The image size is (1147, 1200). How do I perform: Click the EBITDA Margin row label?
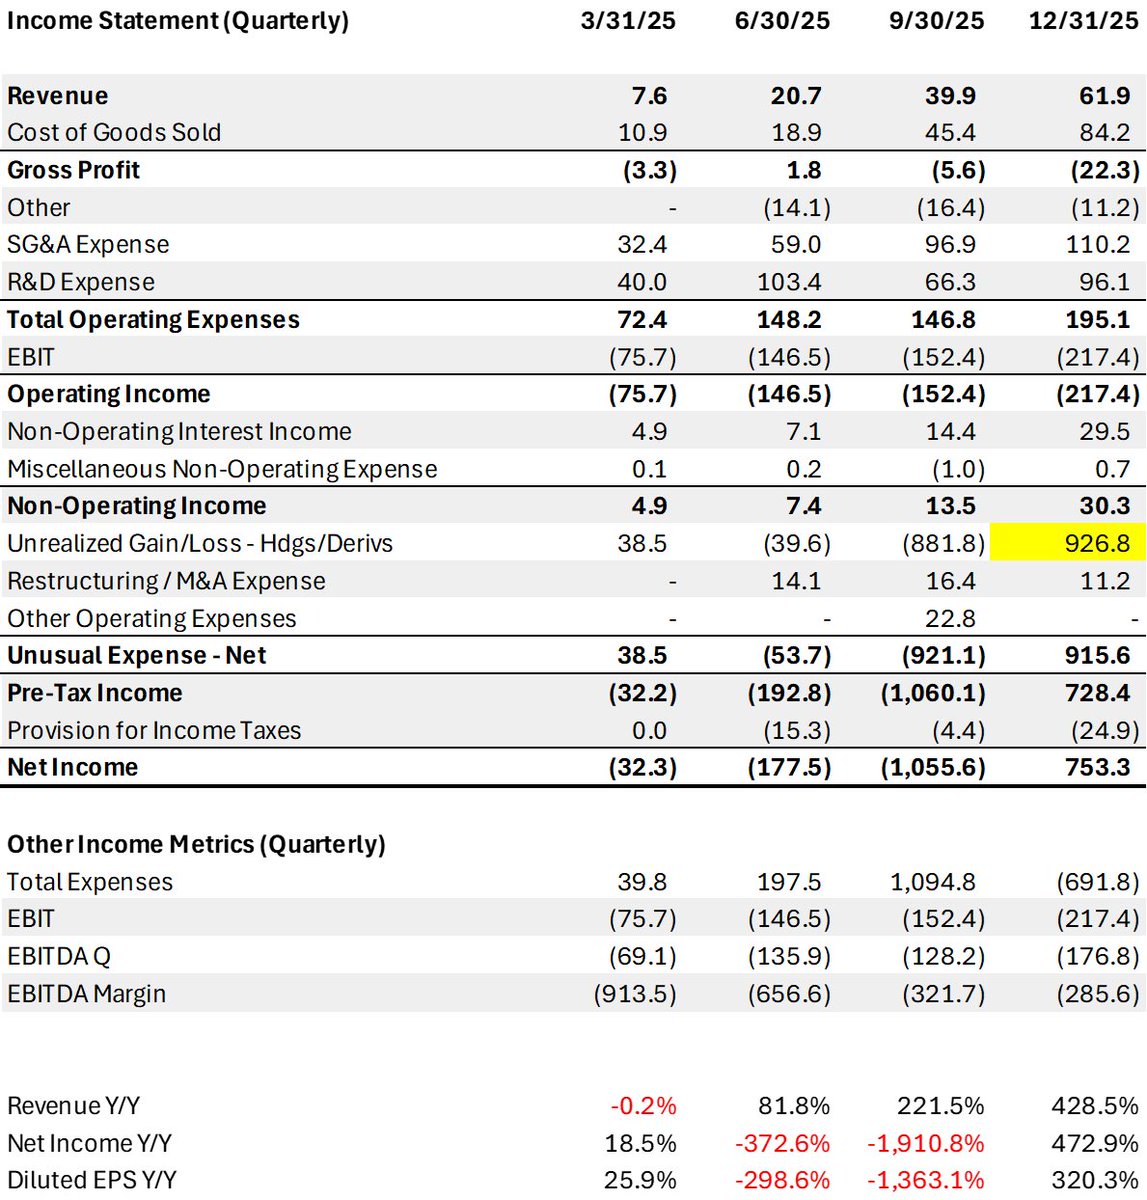coord(86,994)
